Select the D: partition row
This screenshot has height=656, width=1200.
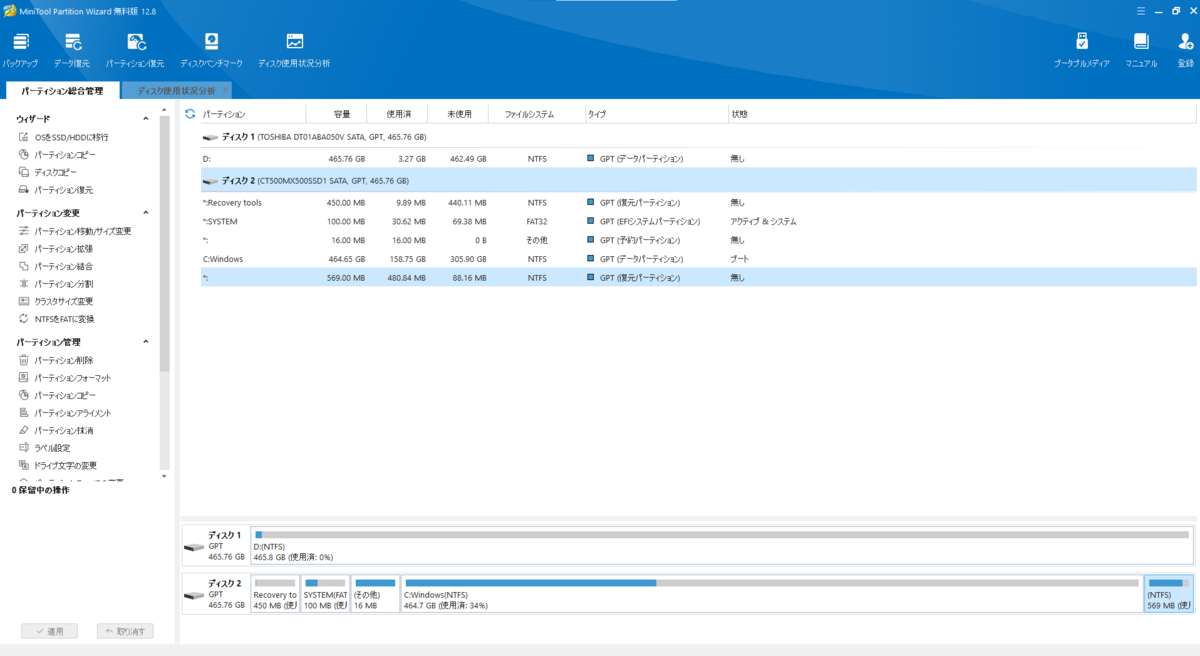698,159
